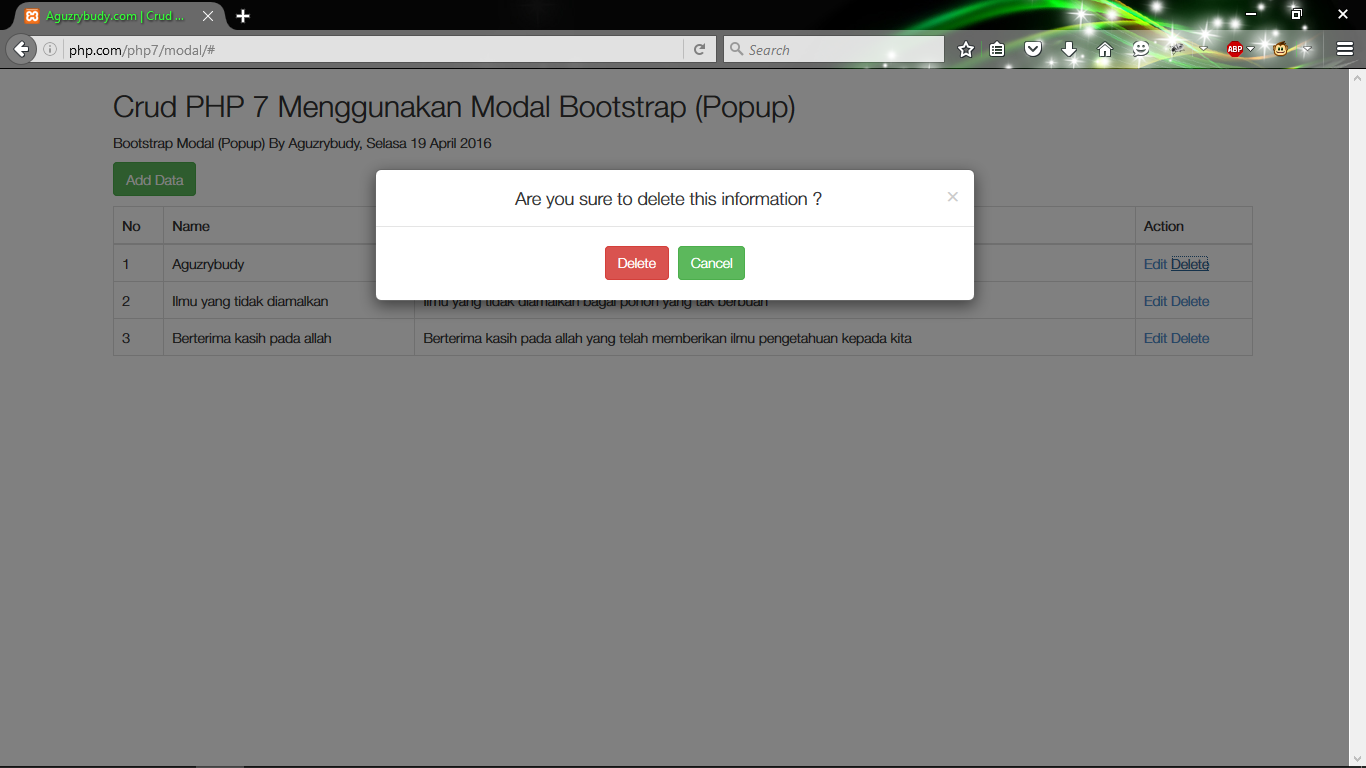This screenshot has height=768, width=1366.
Task: Save page to Pocket
Action: [1033, 48]
